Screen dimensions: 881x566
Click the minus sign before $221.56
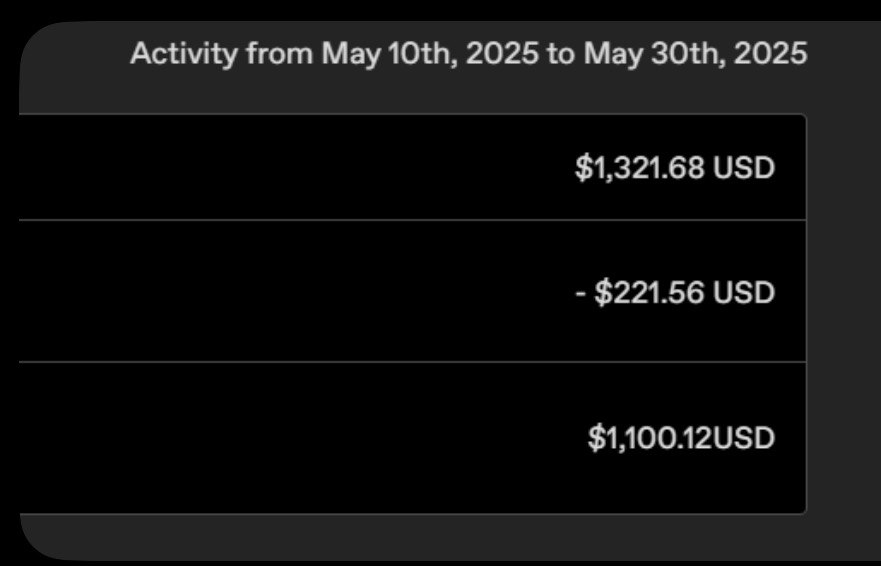(x=581, y=293)
